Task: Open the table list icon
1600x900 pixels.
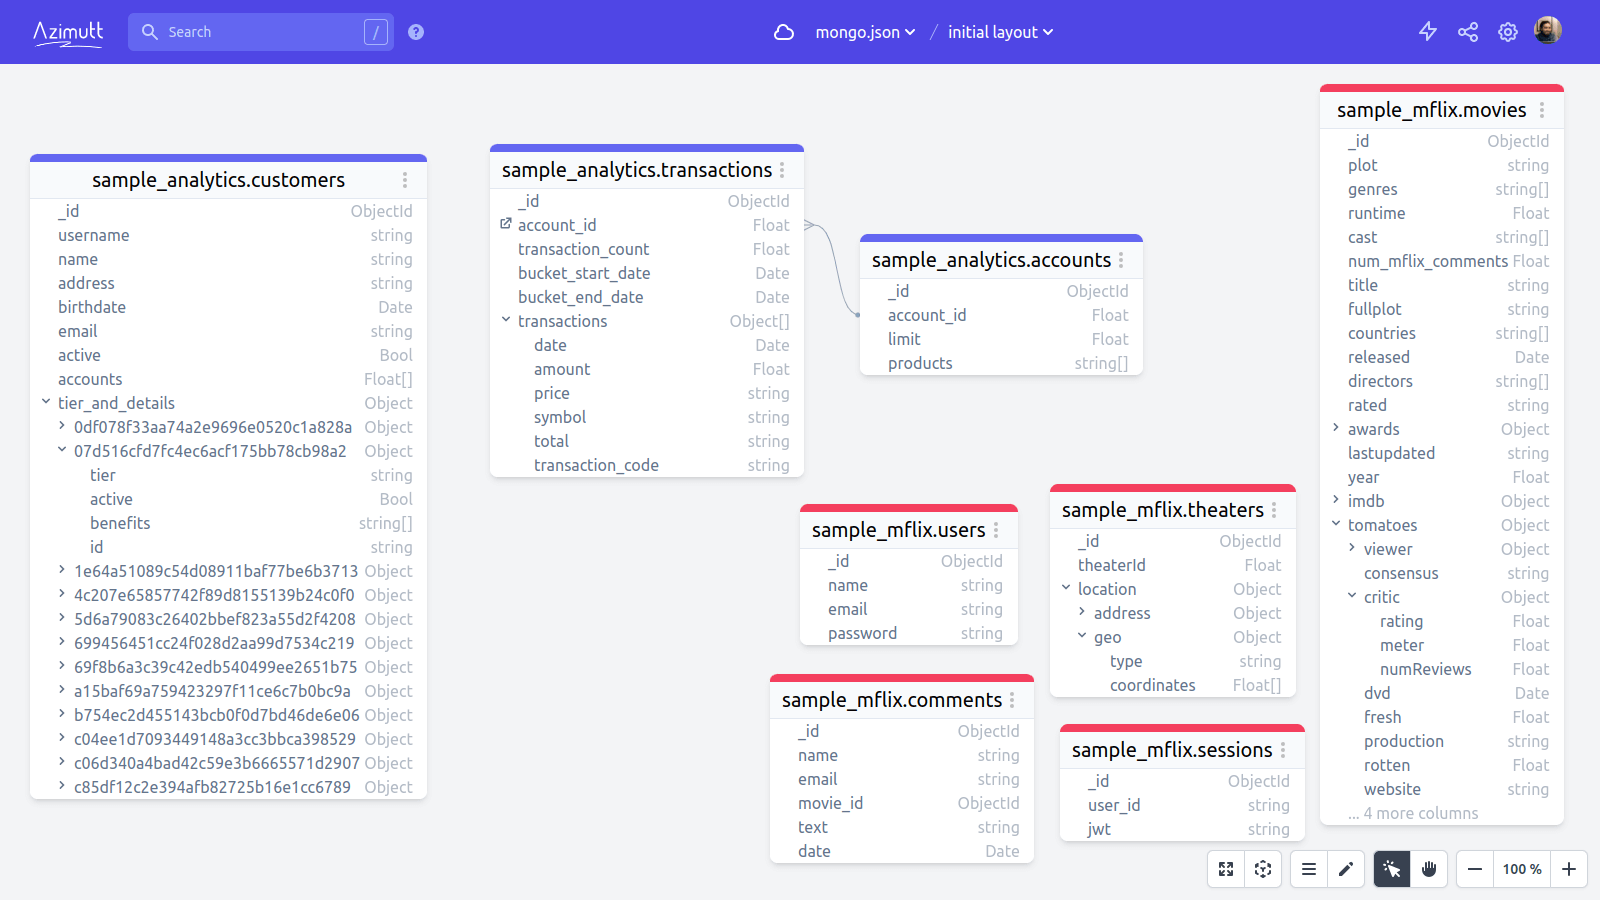Action: (x=1308, y=869)
